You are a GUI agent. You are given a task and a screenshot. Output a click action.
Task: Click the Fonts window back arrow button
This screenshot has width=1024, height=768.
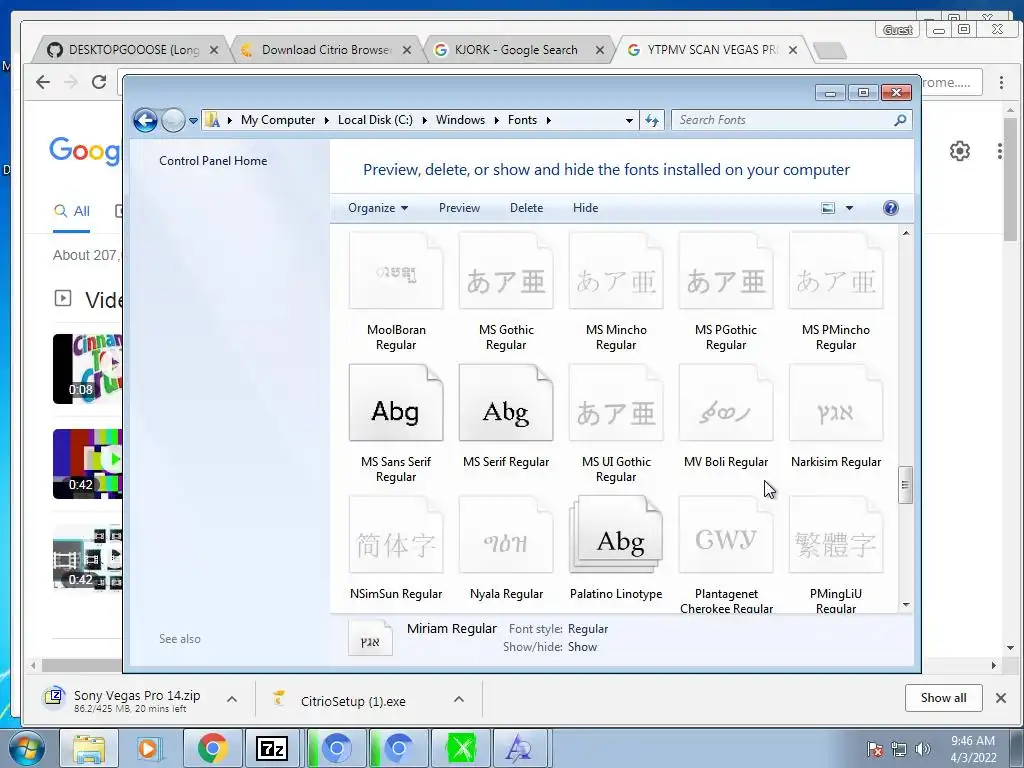pos(145,120)
